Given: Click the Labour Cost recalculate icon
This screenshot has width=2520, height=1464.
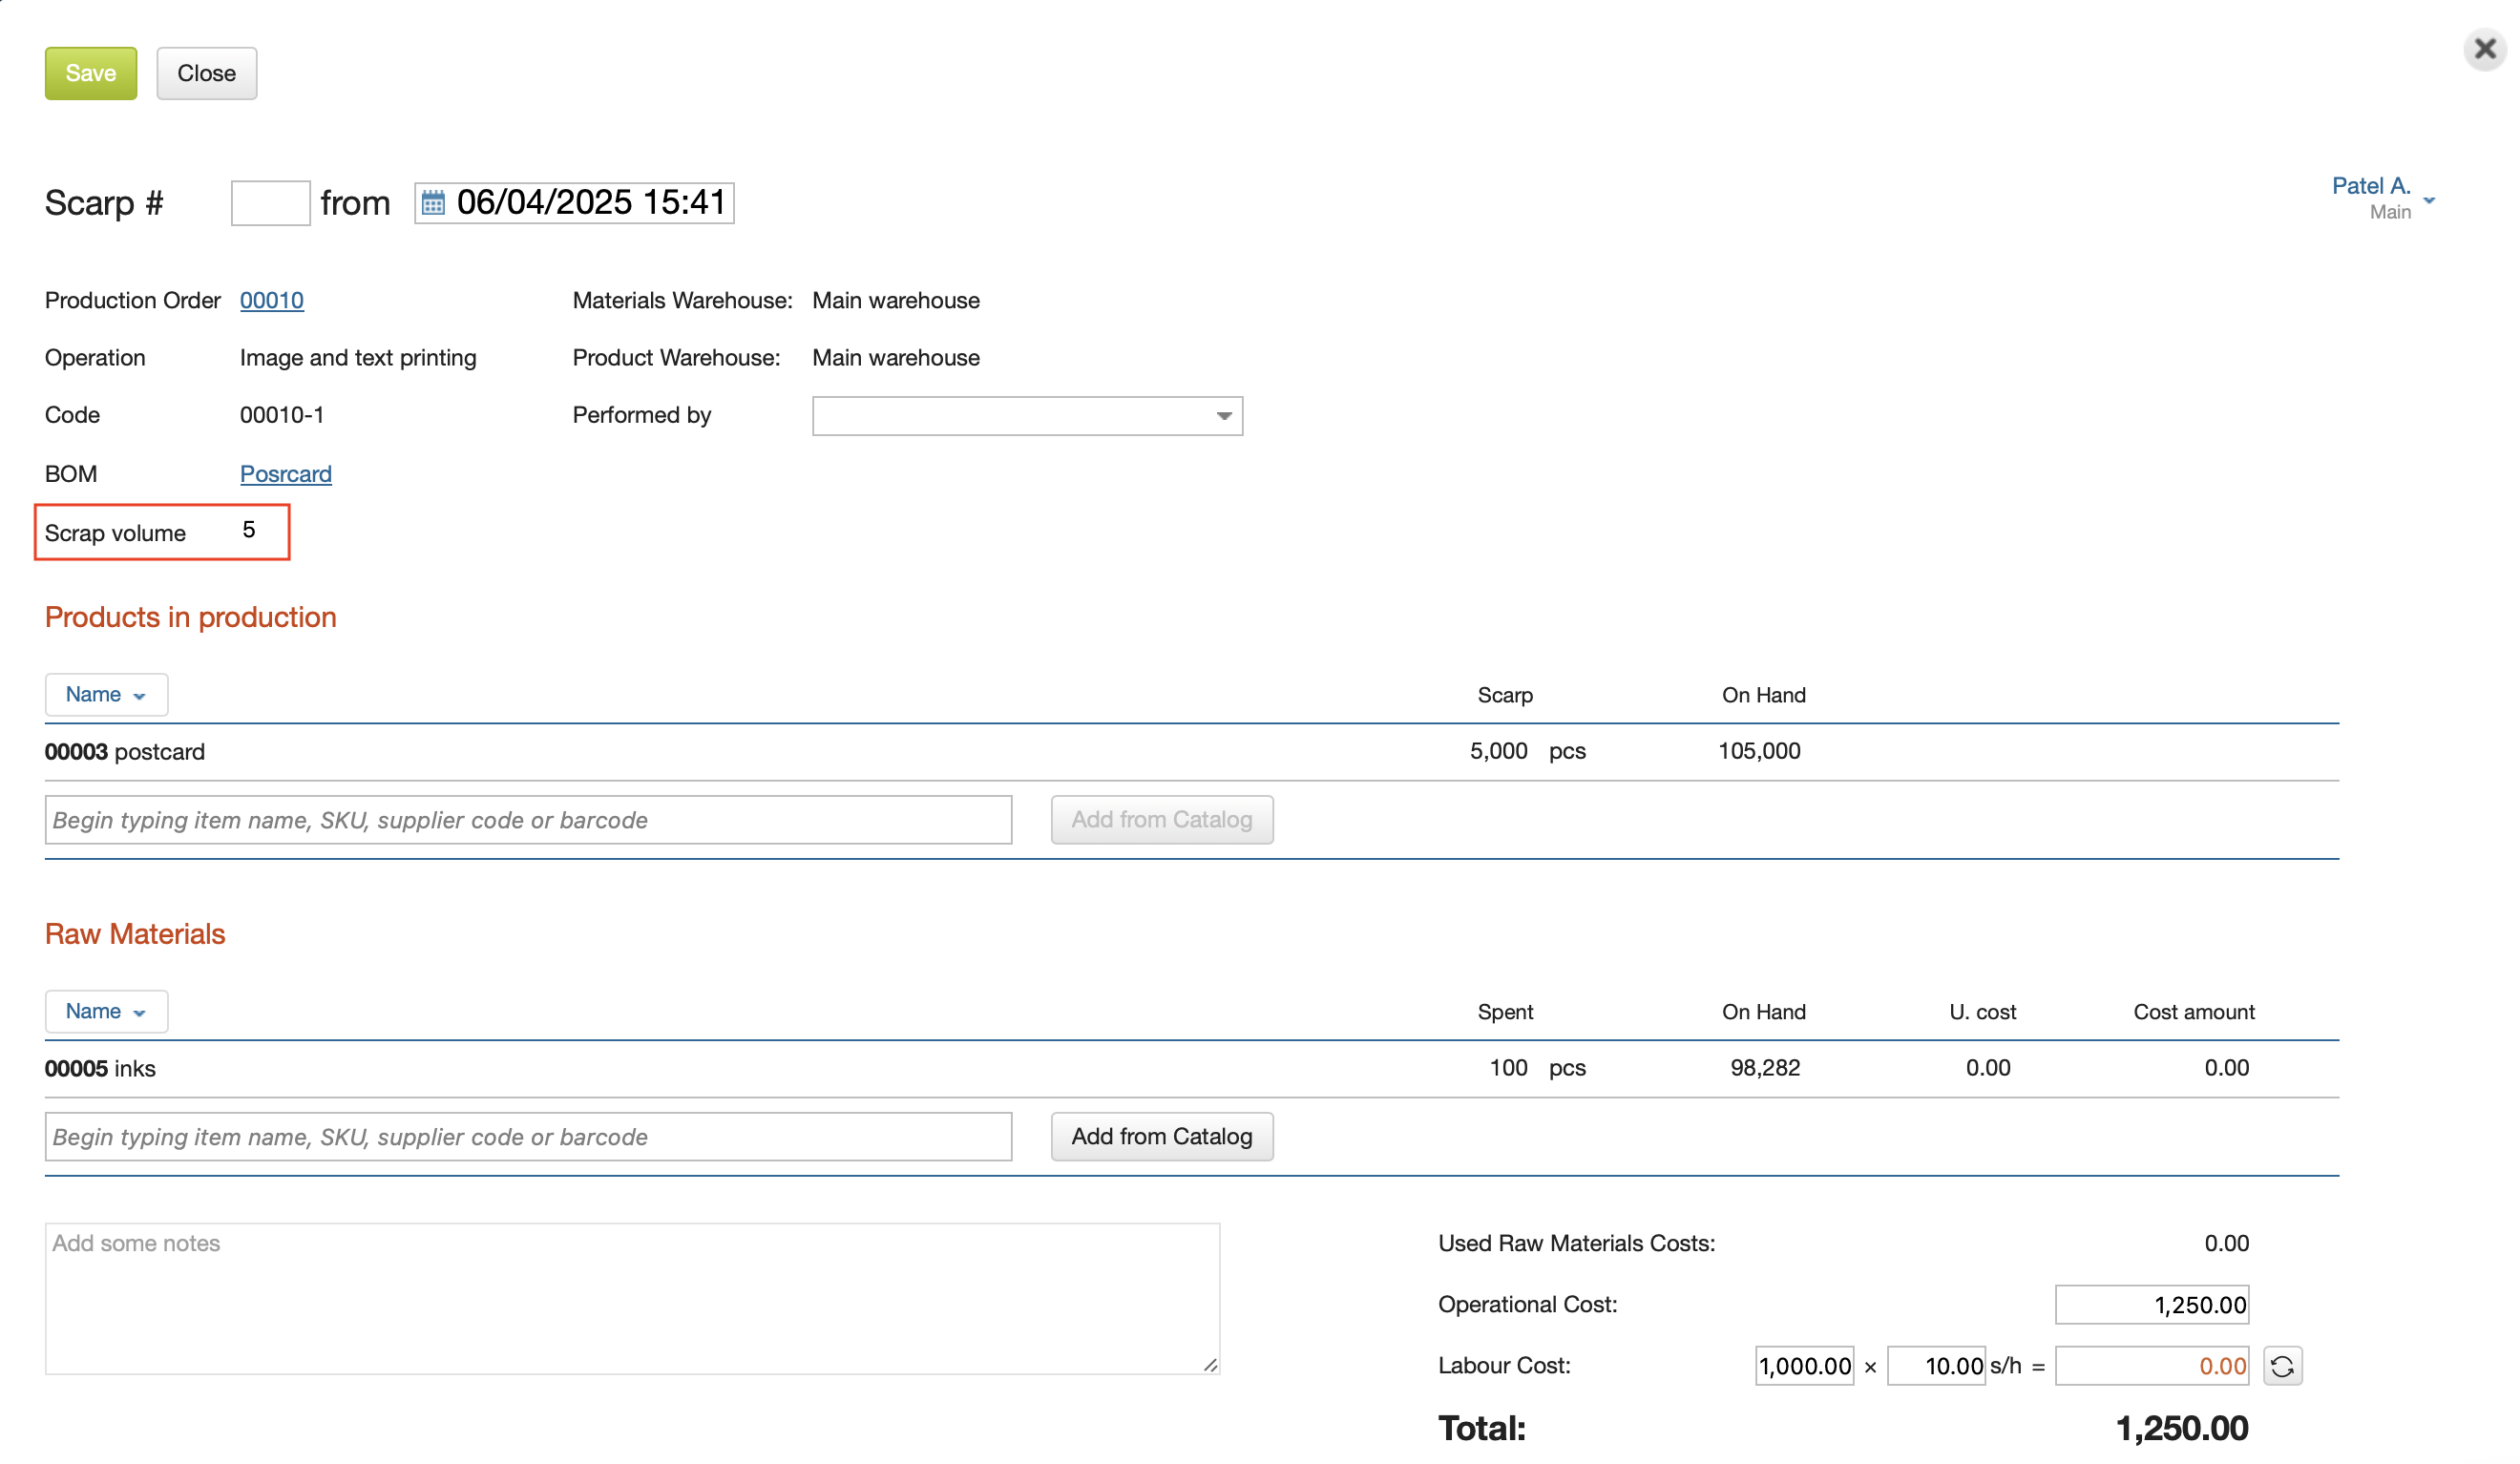Looking at the screenshot, I should [x=2283, y=1365].
